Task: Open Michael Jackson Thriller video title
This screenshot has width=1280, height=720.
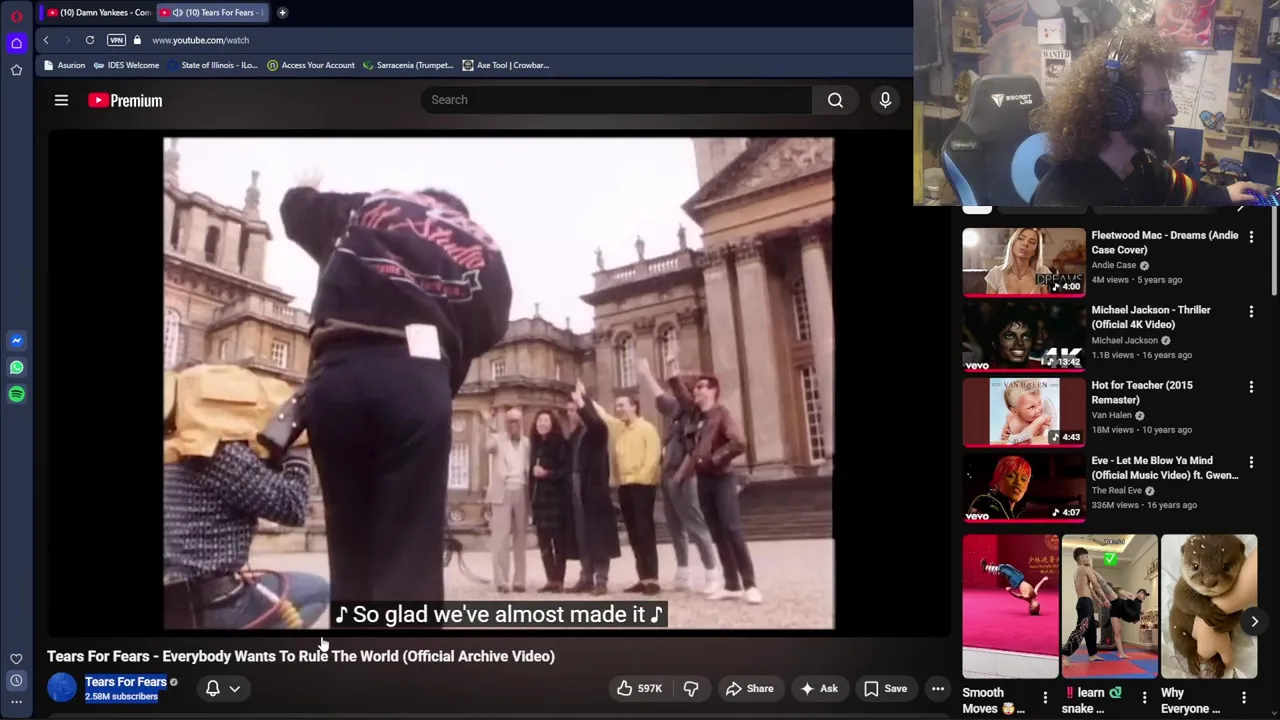Action: click(x=1151, y=317)
